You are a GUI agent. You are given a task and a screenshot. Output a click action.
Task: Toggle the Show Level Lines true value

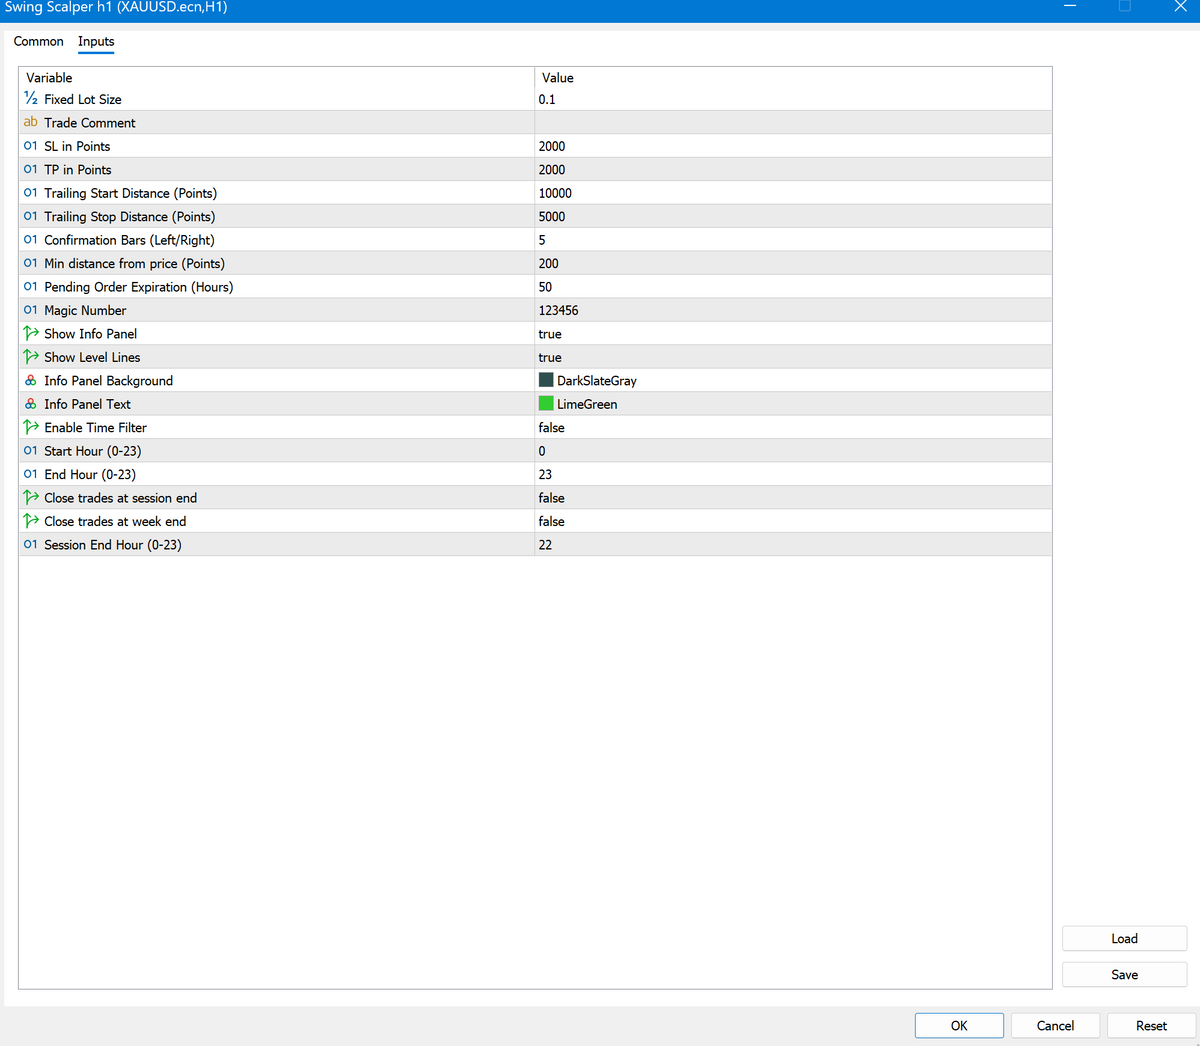[x=550, y=357]
